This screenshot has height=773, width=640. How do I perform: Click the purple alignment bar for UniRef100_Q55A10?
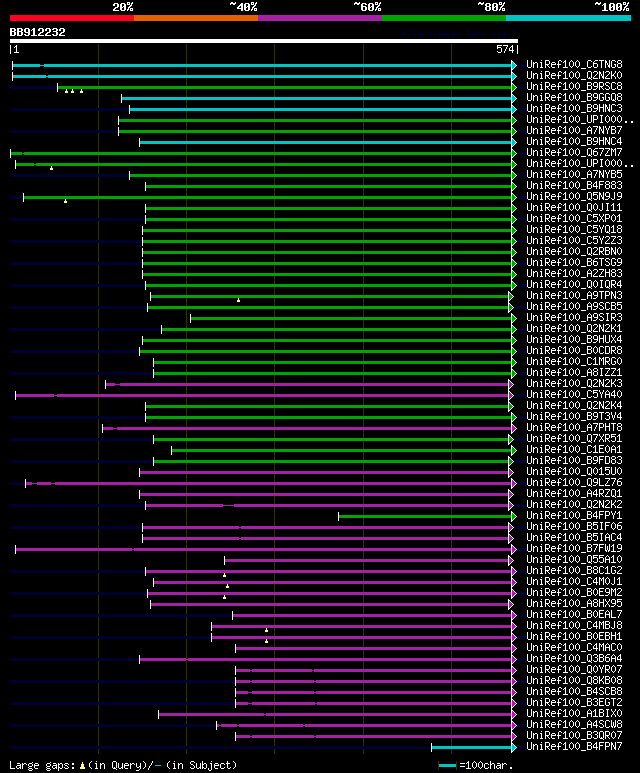tap(367, 561)
